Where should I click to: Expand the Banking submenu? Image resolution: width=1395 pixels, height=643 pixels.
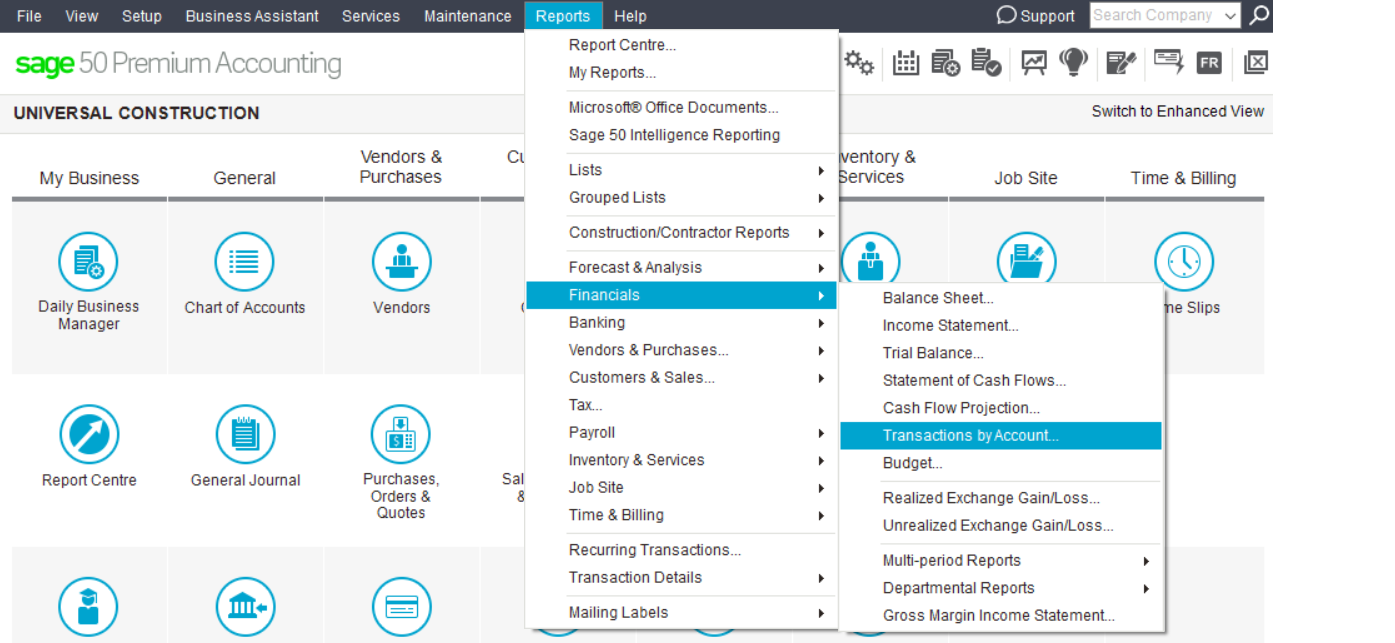[682, 323]
